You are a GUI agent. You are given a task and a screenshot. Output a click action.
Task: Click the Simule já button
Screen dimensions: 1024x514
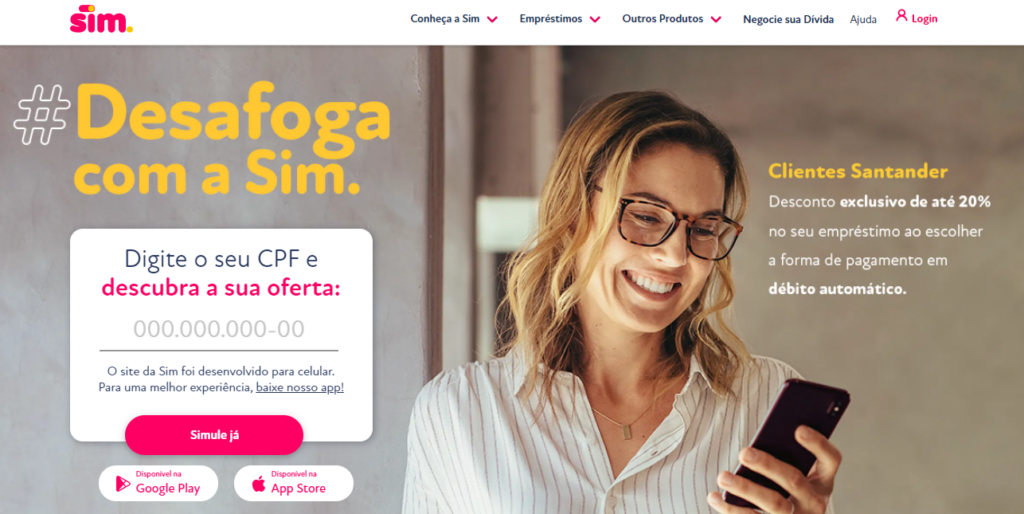[214, 435]
